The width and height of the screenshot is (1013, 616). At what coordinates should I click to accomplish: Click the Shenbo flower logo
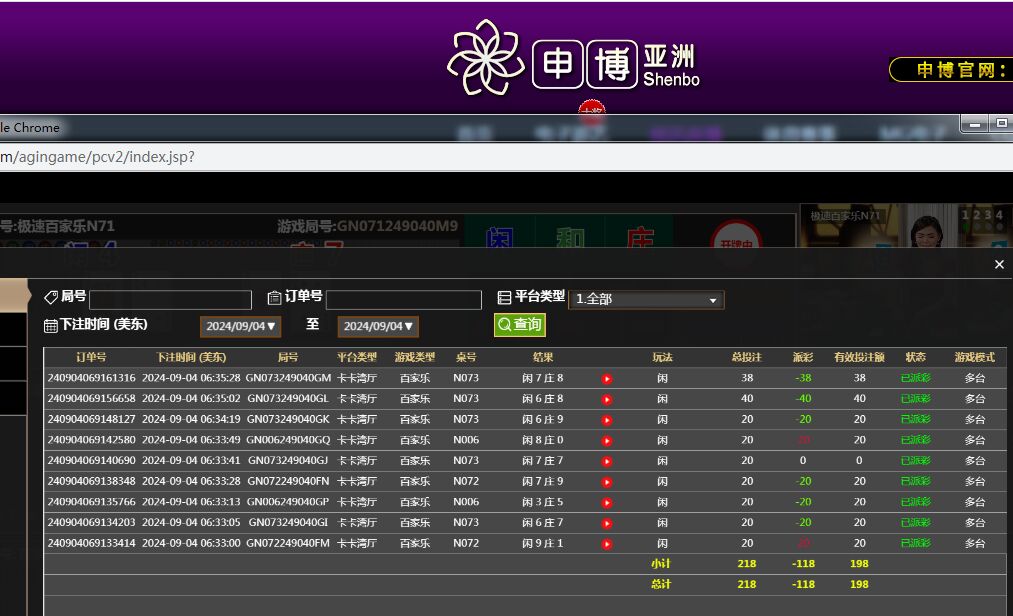485,58
